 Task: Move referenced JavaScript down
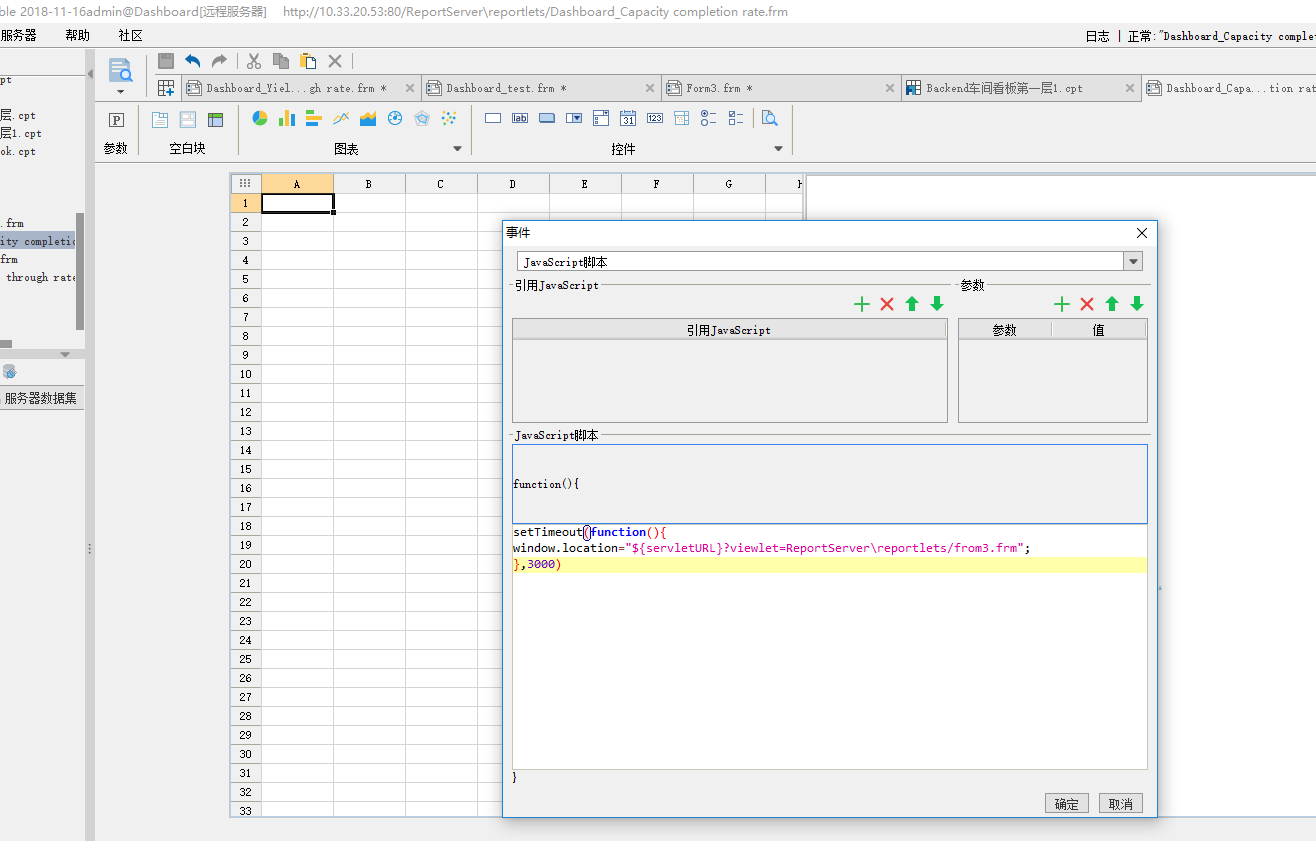937,304
